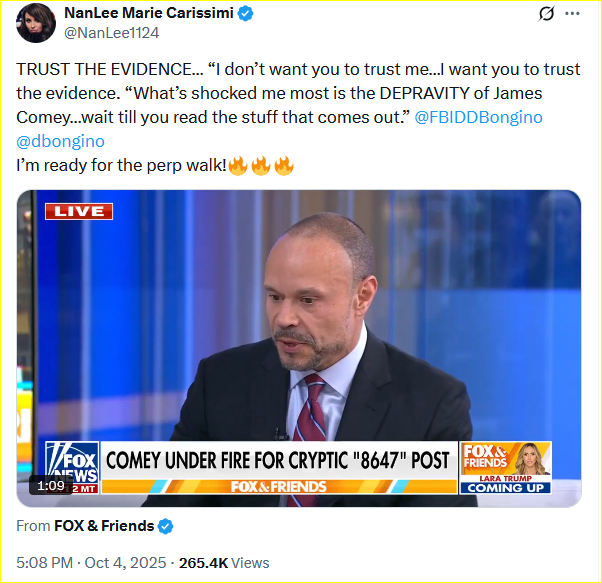Click the fire emojis in the tweet

[261, 166]
